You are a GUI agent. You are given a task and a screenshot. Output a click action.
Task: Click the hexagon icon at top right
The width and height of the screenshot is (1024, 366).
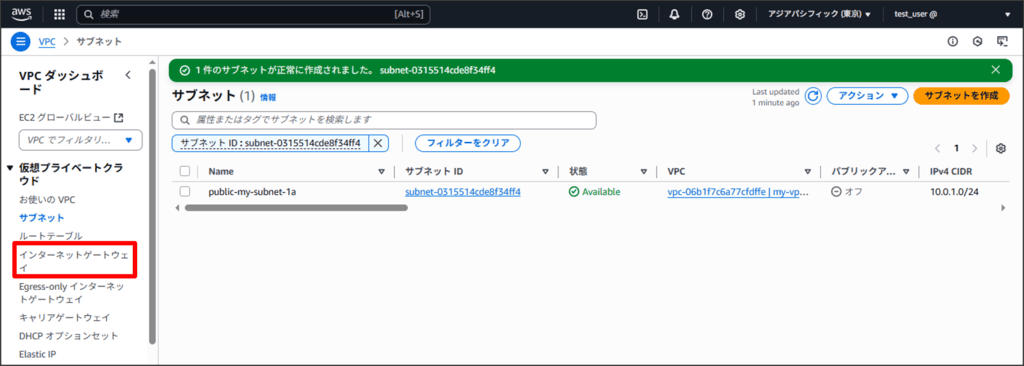[x=978, y=42]
